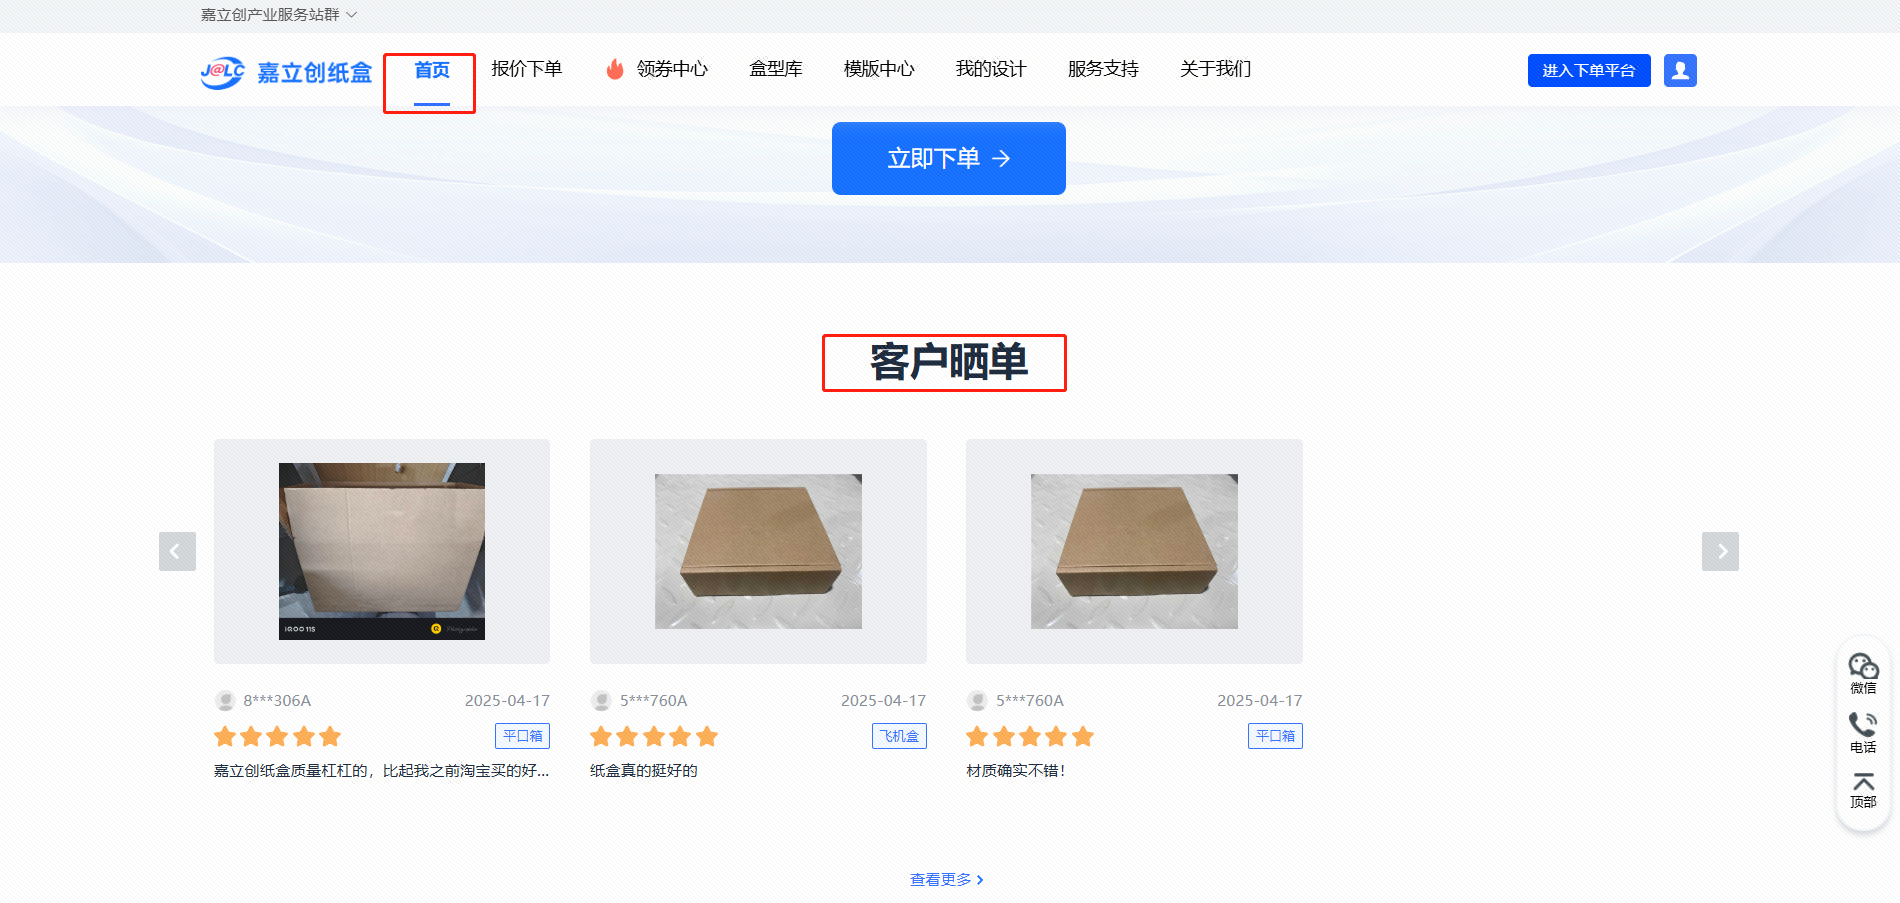The height and width of the screenshot is (903, 1900).
Task: Click the 立即下单 button
Action: tap(949, 158)
